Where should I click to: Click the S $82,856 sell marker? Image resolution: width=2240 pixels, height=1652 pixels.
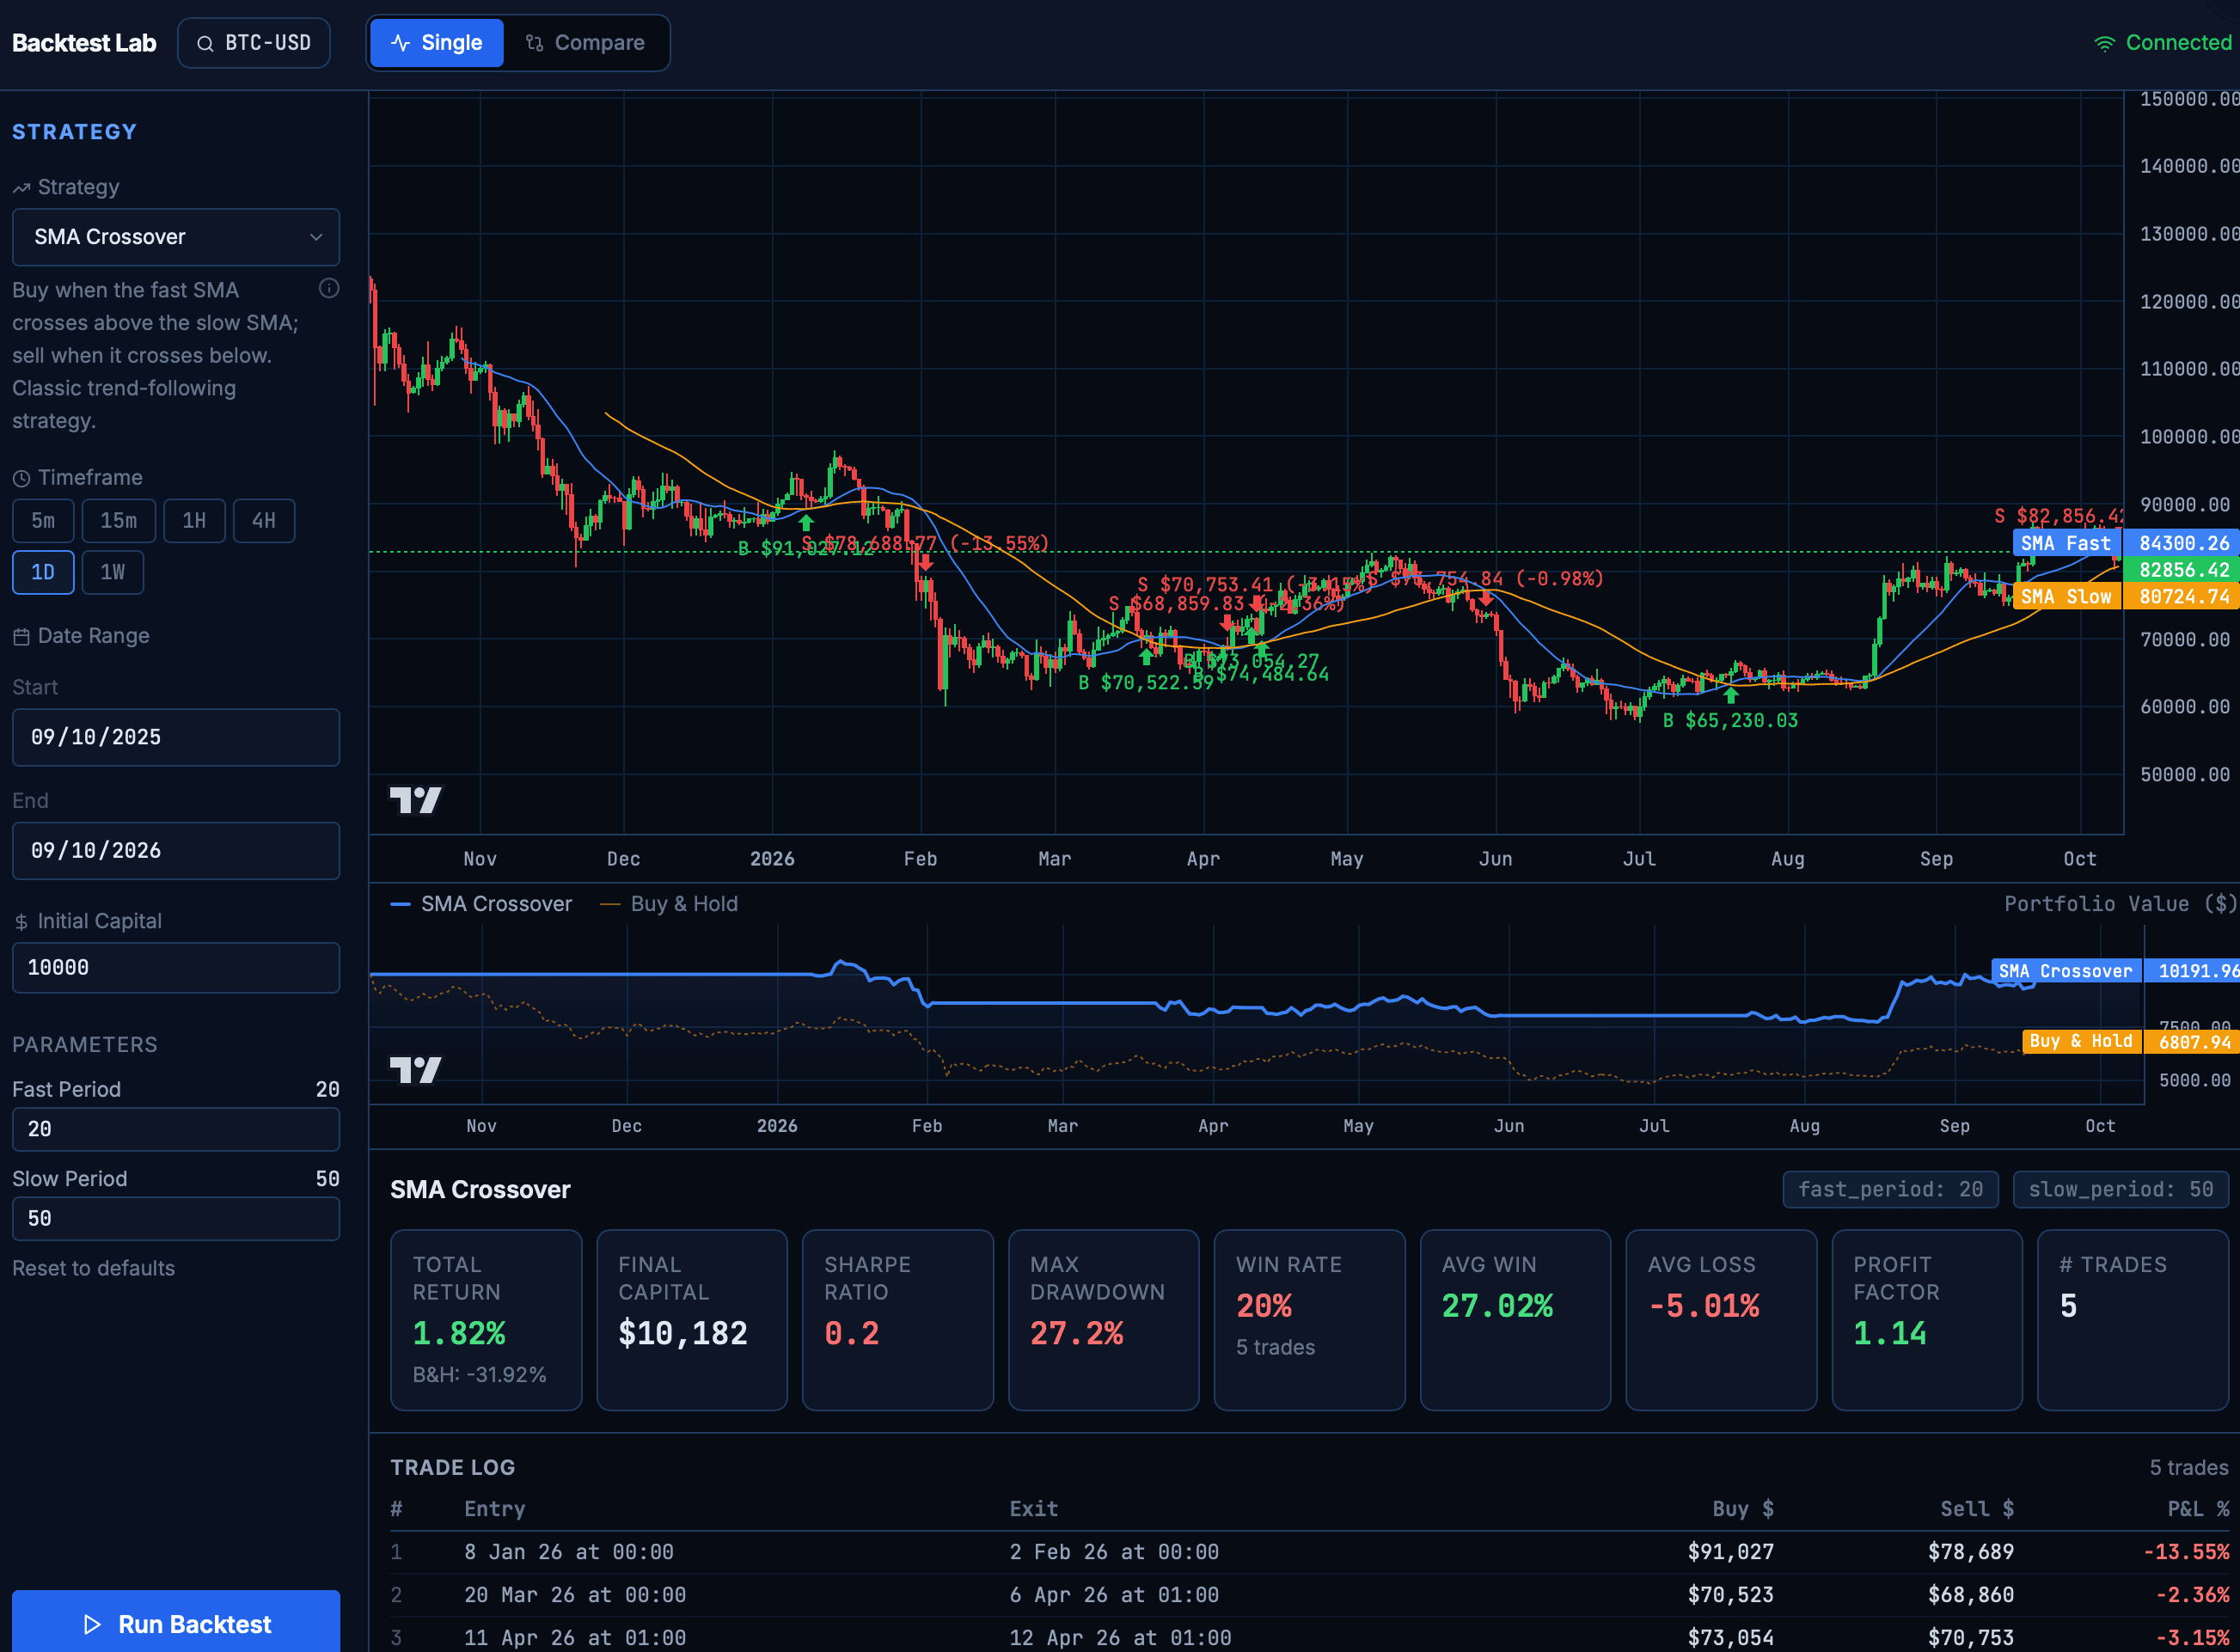(x=2057, y=516)
